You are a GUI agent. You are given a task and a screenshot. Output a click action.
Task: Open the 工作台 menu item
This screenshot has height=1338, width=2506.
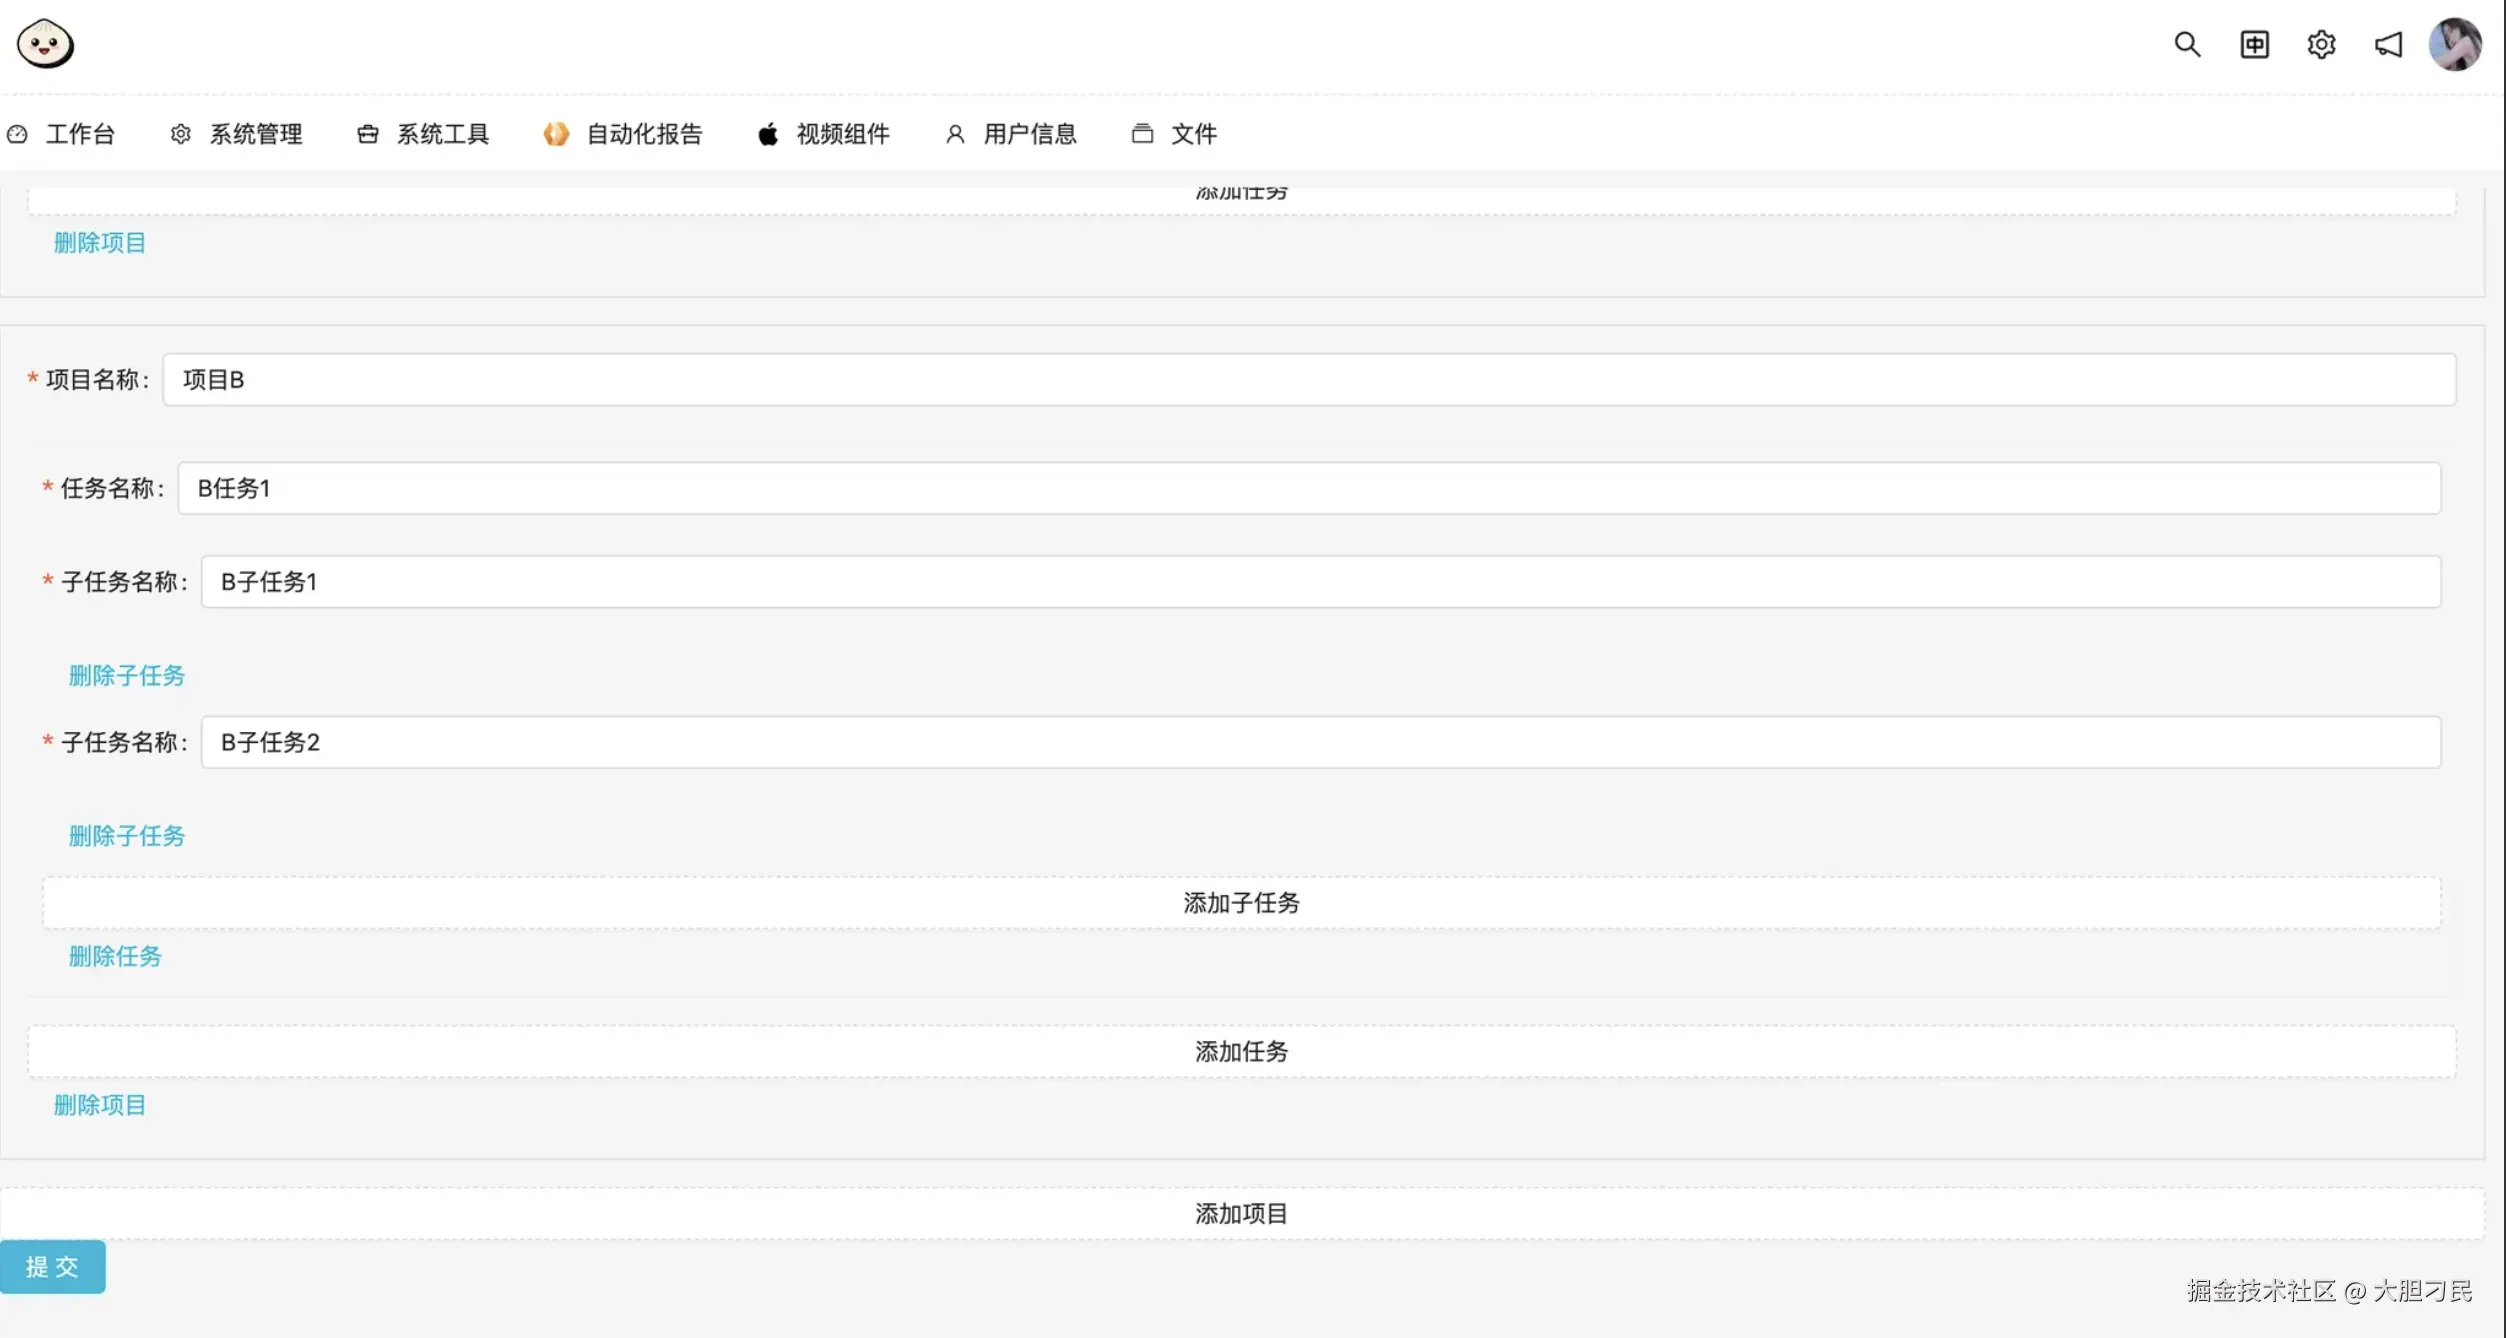coord(80,134)
